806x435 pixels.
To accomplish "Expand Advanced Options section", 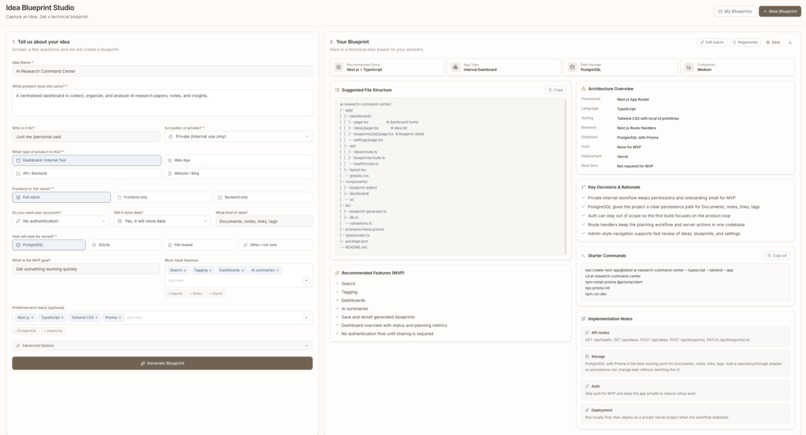I will pyautogui.click(x=162, y=346).
